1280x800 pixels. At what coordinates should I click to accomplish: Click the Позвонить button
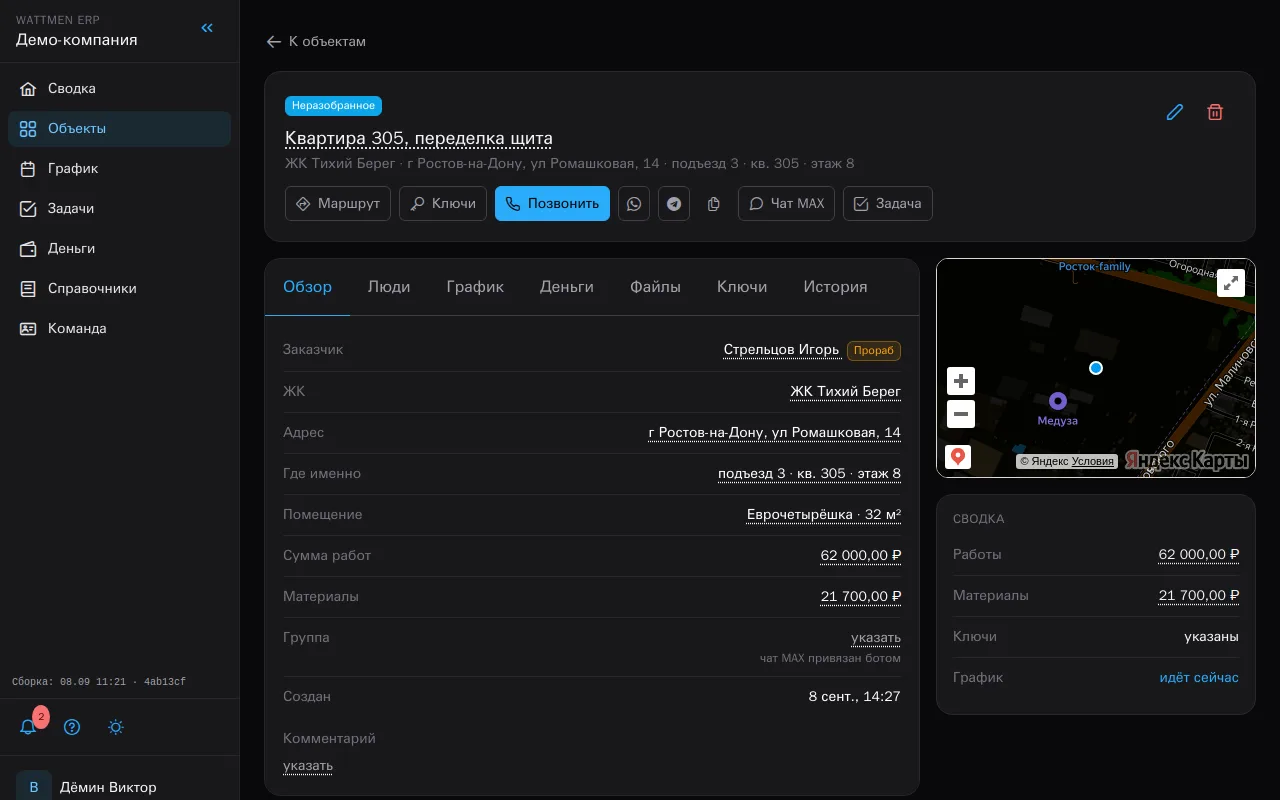(x=552, y=204)
